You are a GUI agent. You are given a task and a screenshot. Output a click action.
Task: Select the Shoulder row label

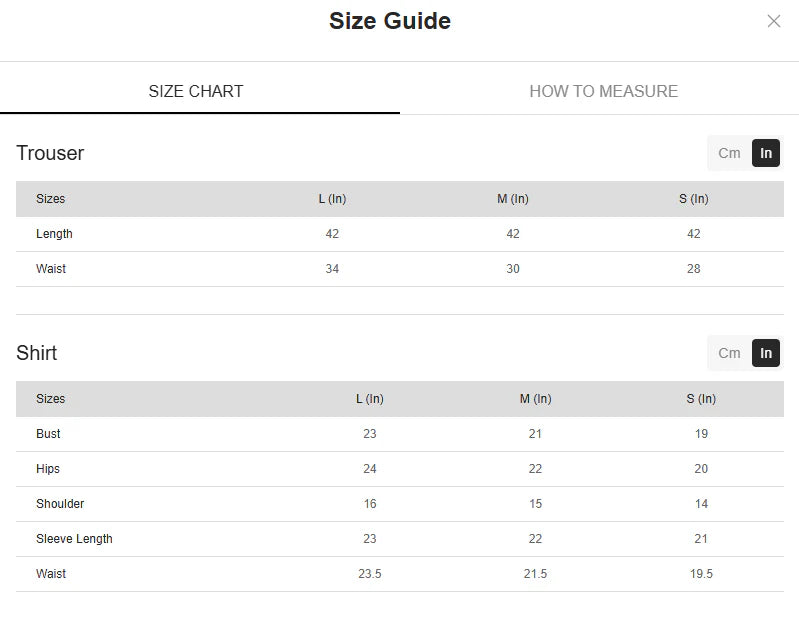(60, 504)
